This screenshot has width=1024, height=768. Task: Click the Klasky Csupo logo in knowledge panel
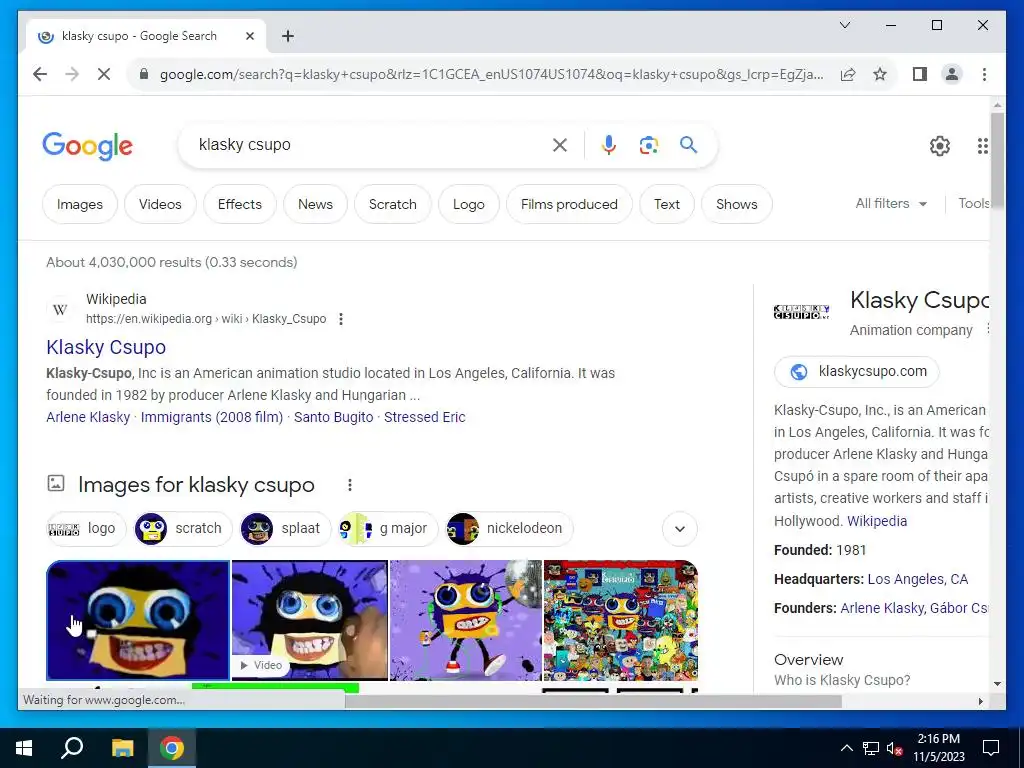(x=801, y=312)
